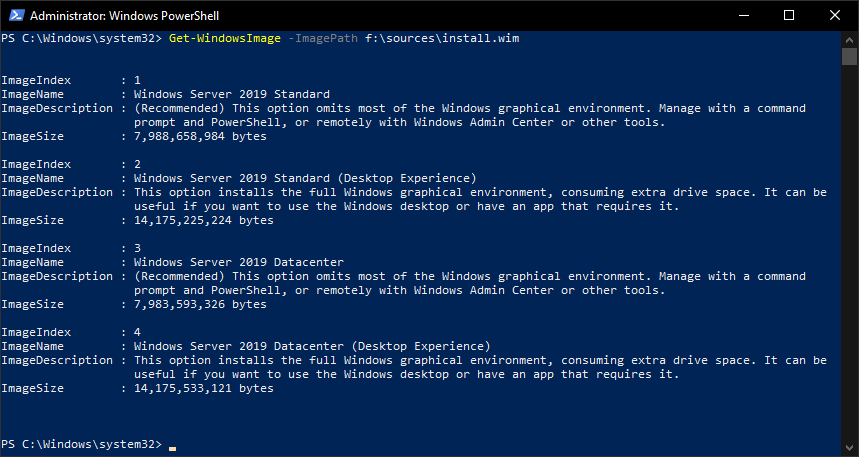Click the ImageIndex label for image 3
This screenshot has width=859, height=457.
[36, 248]
